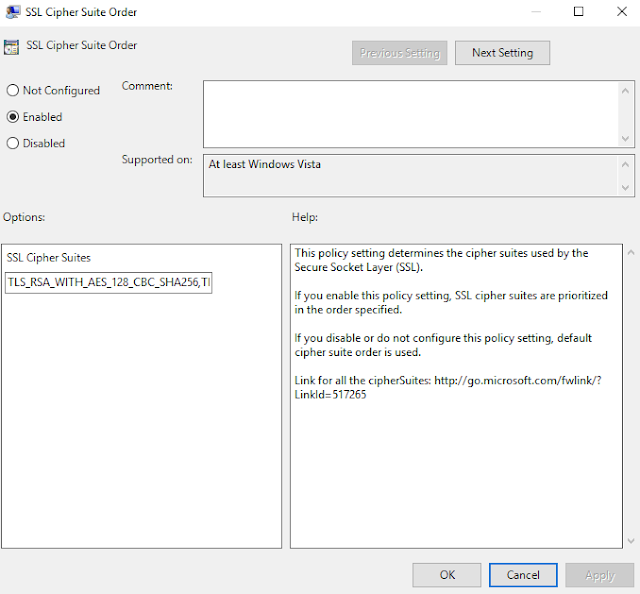Viewport: 640px width, 594px height.
Task: Select the Disabled radio button
Action: pyautogui.click(x=13, y=143)
